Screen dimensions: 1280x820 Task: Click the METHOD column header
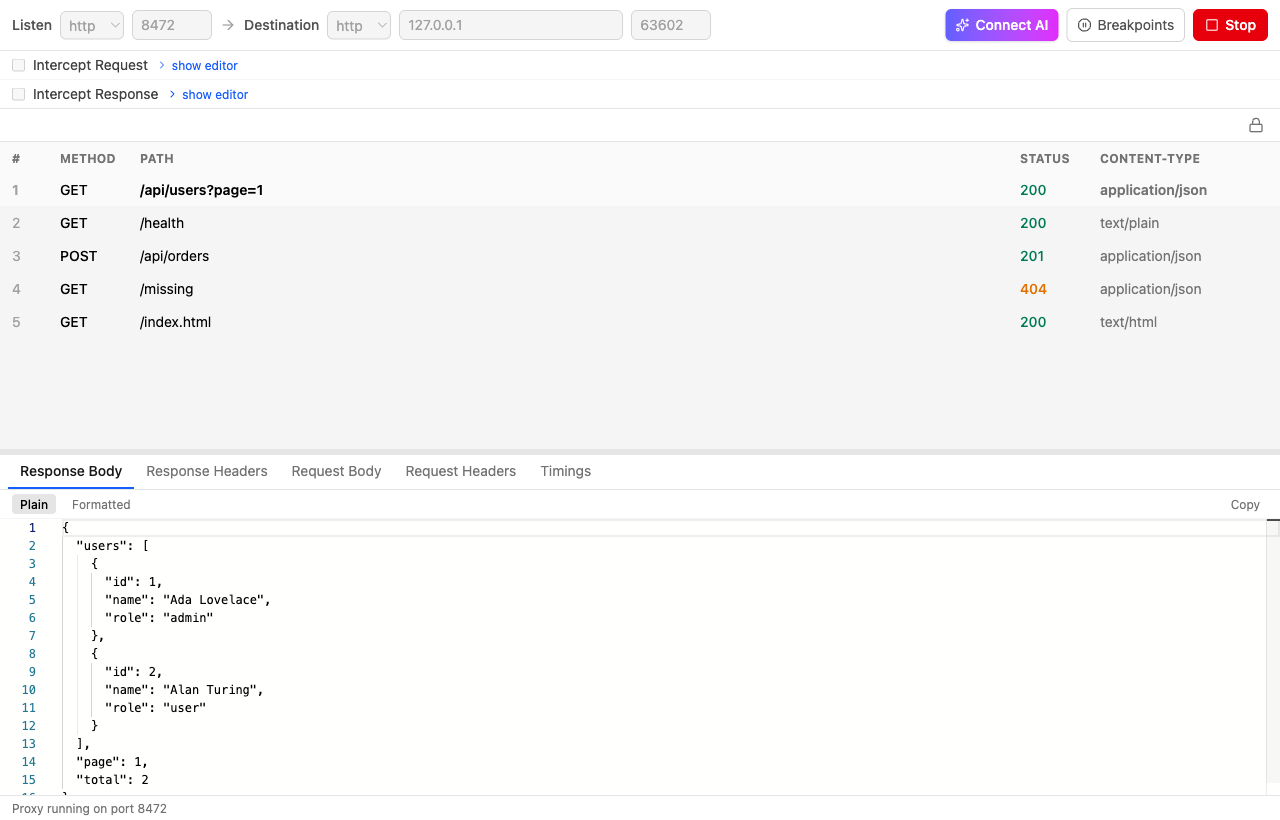[x=88, y=159]
